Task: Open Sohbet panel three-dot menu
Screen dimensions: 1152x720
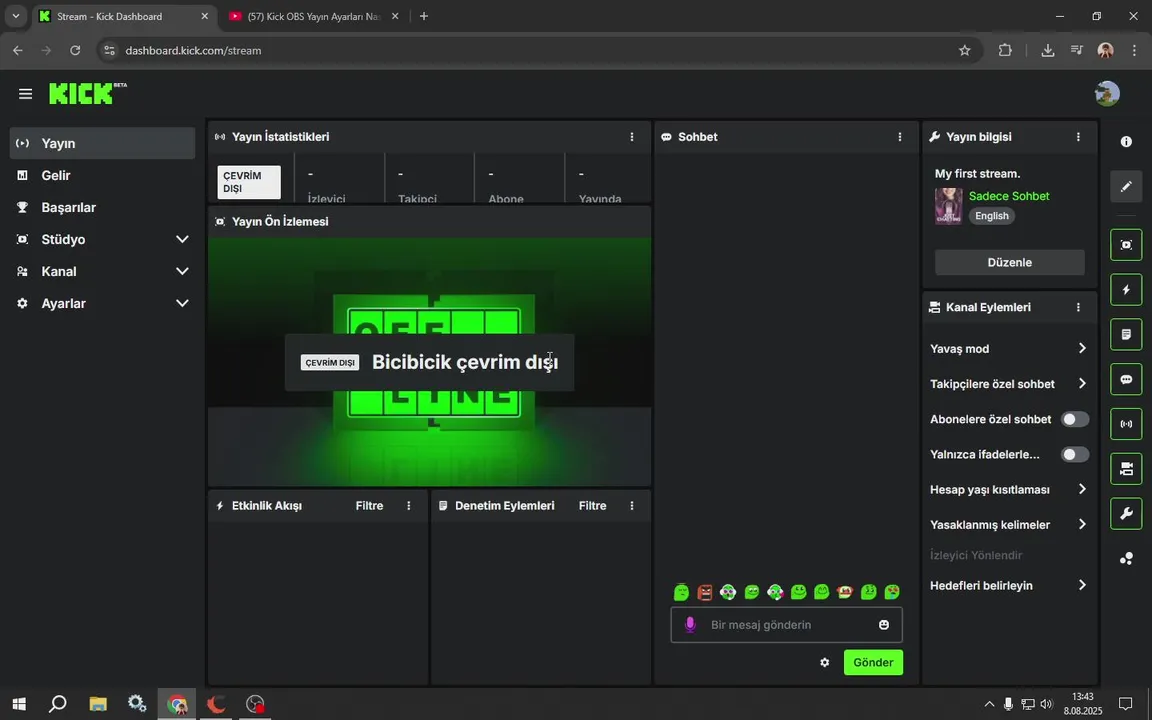Action: [x=899, y=137]
